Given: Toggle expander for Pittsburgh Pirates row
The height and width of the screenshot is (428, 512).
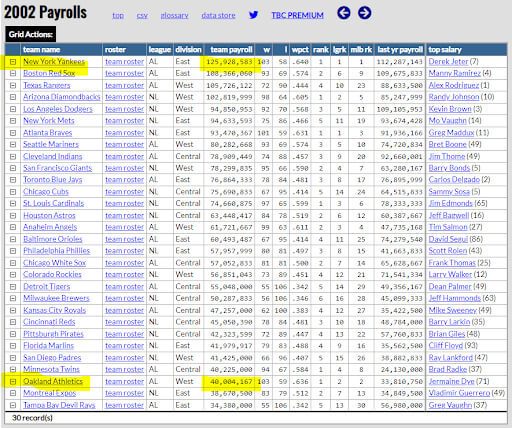Looking at the screenshot, I should tap(13, 334).
